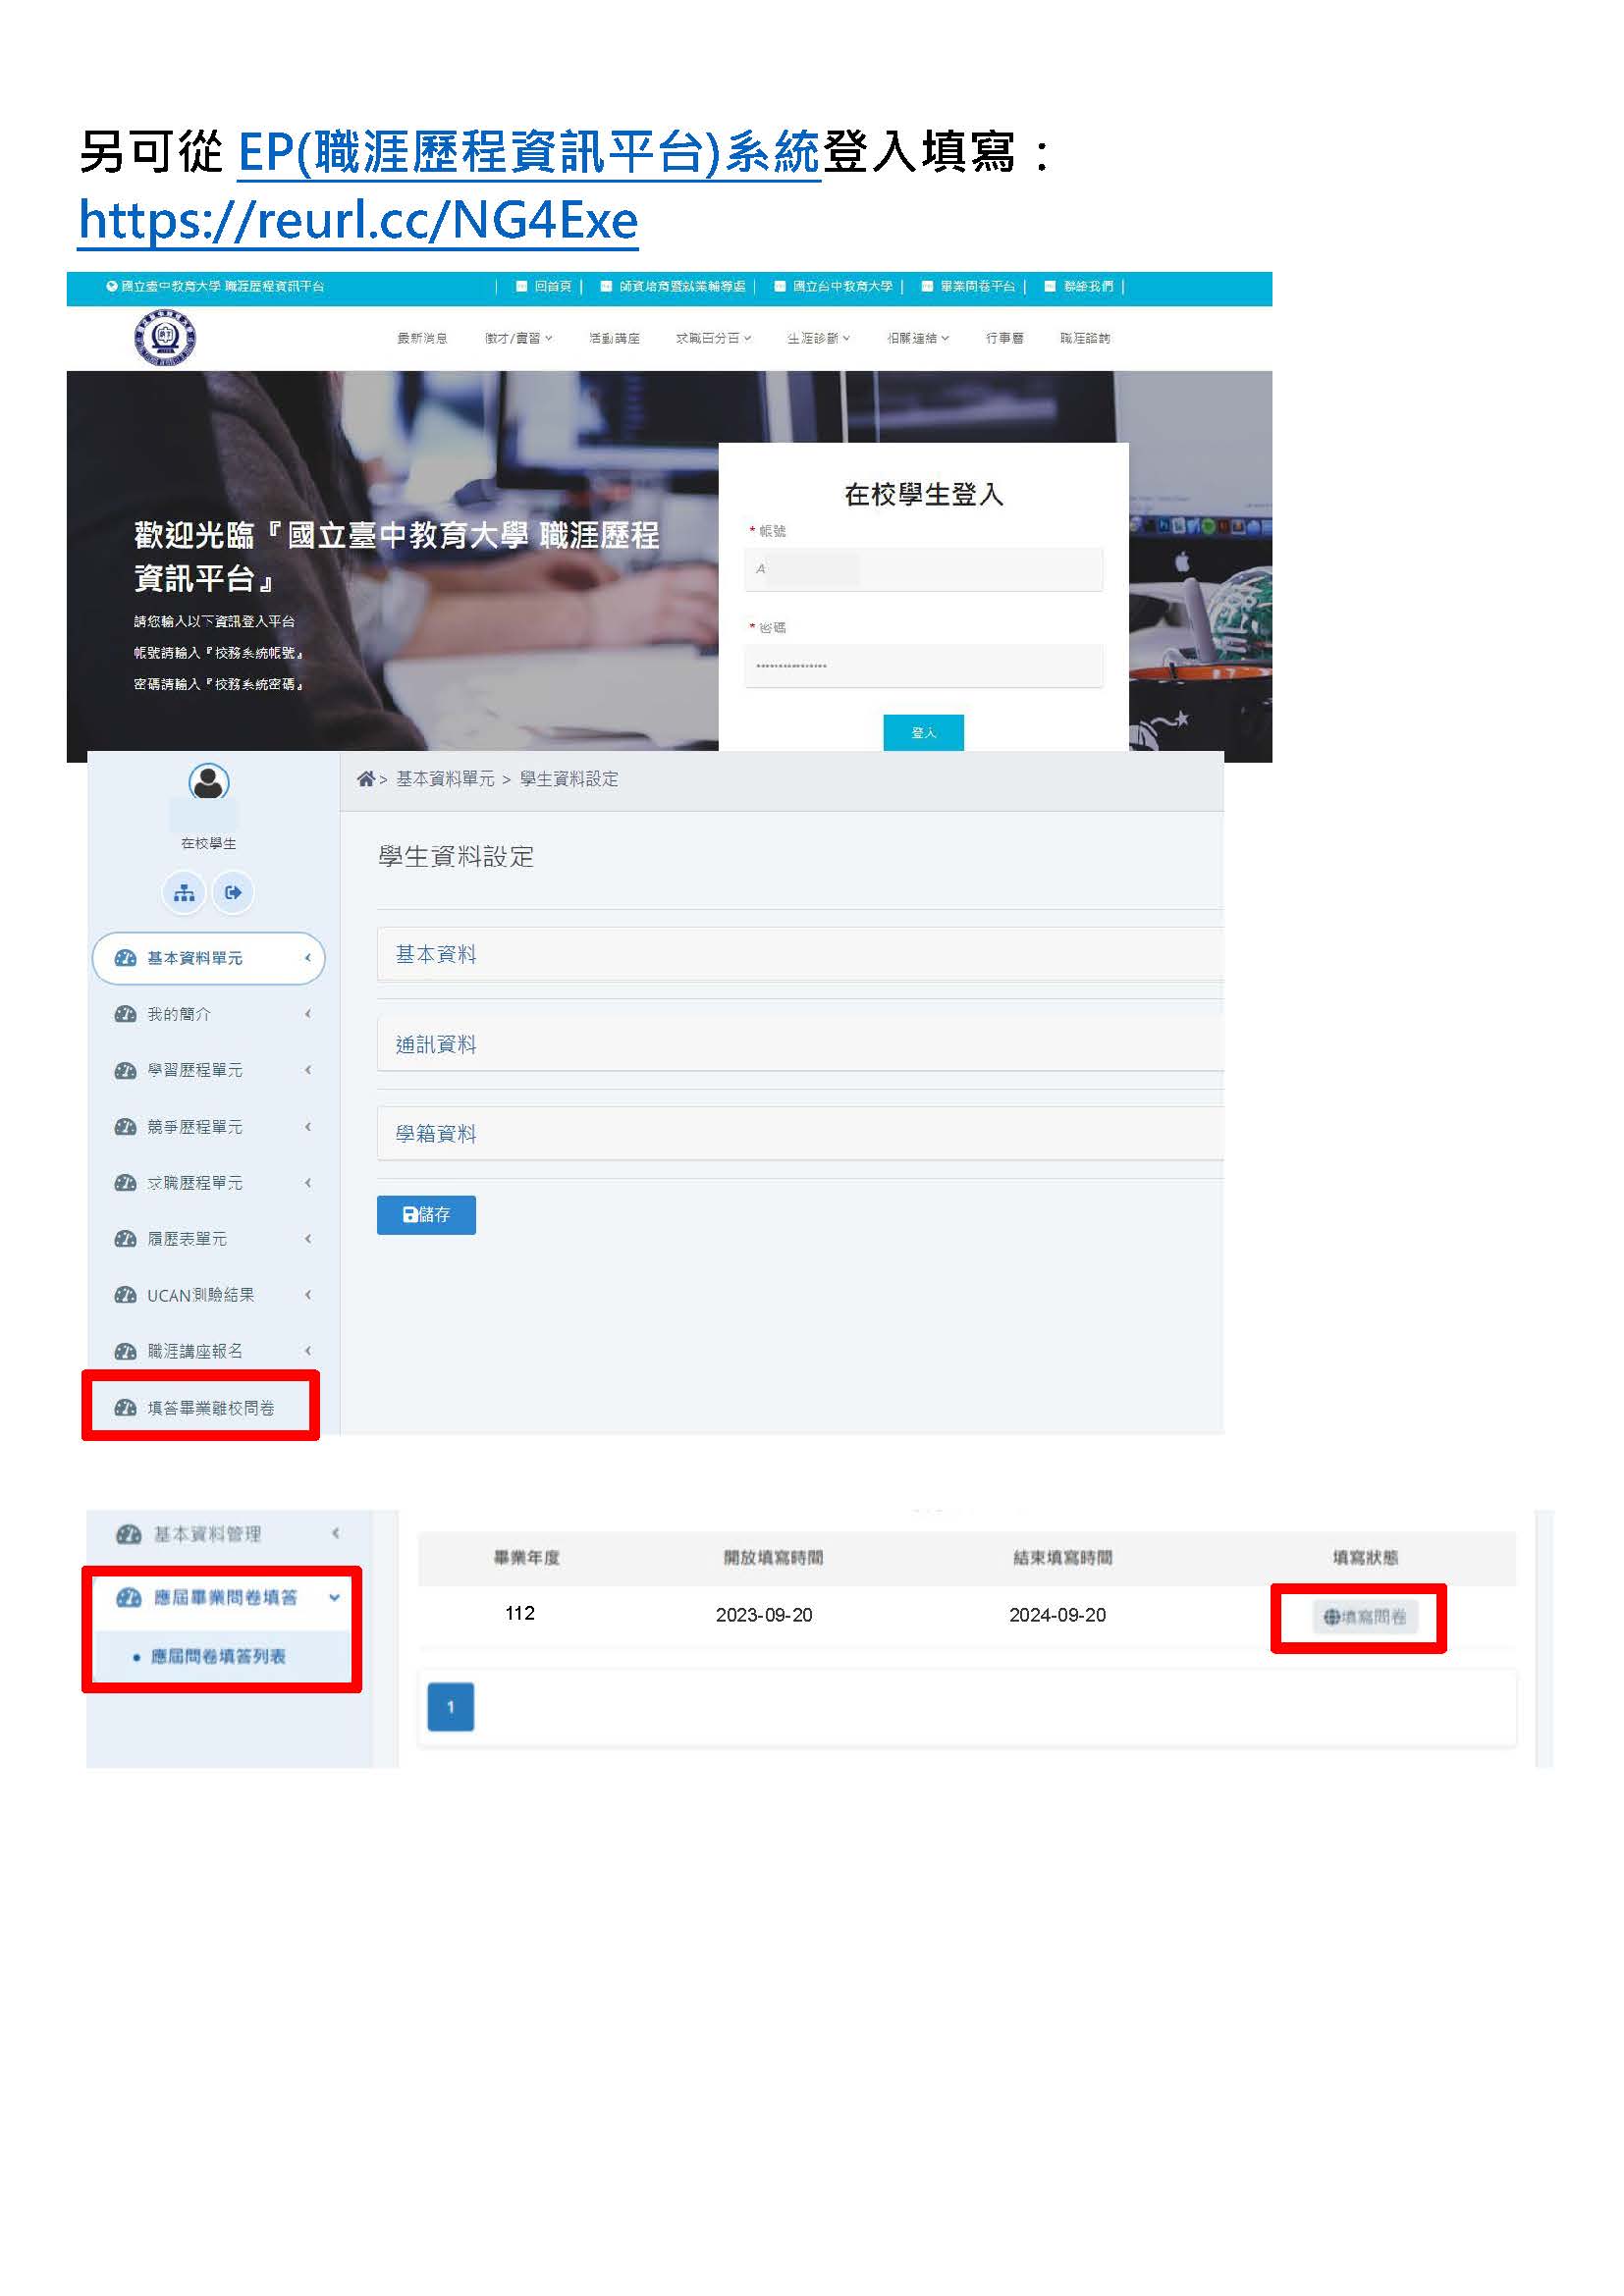Click the dashboard icon beside 基本資料管理
The image size is (1624, 2296).
[129, 1534]
